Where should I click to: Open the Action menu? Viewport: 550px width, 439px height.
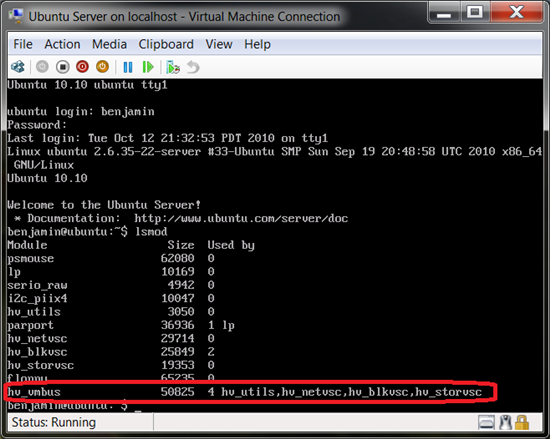pos(62,45)
